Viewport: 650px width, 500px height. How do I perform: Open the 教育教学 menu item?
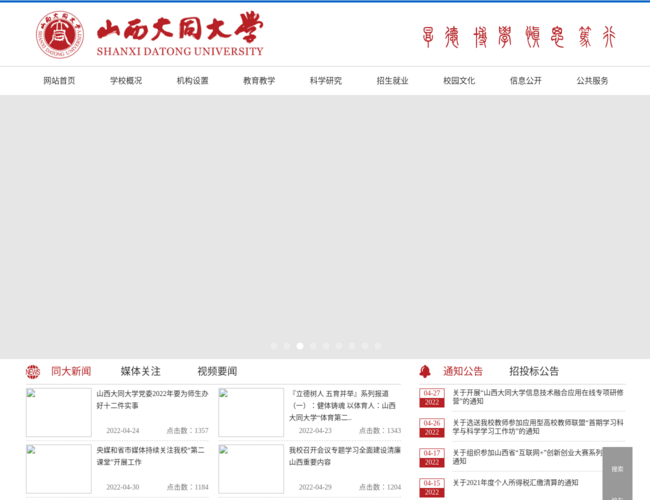(259, 81)
